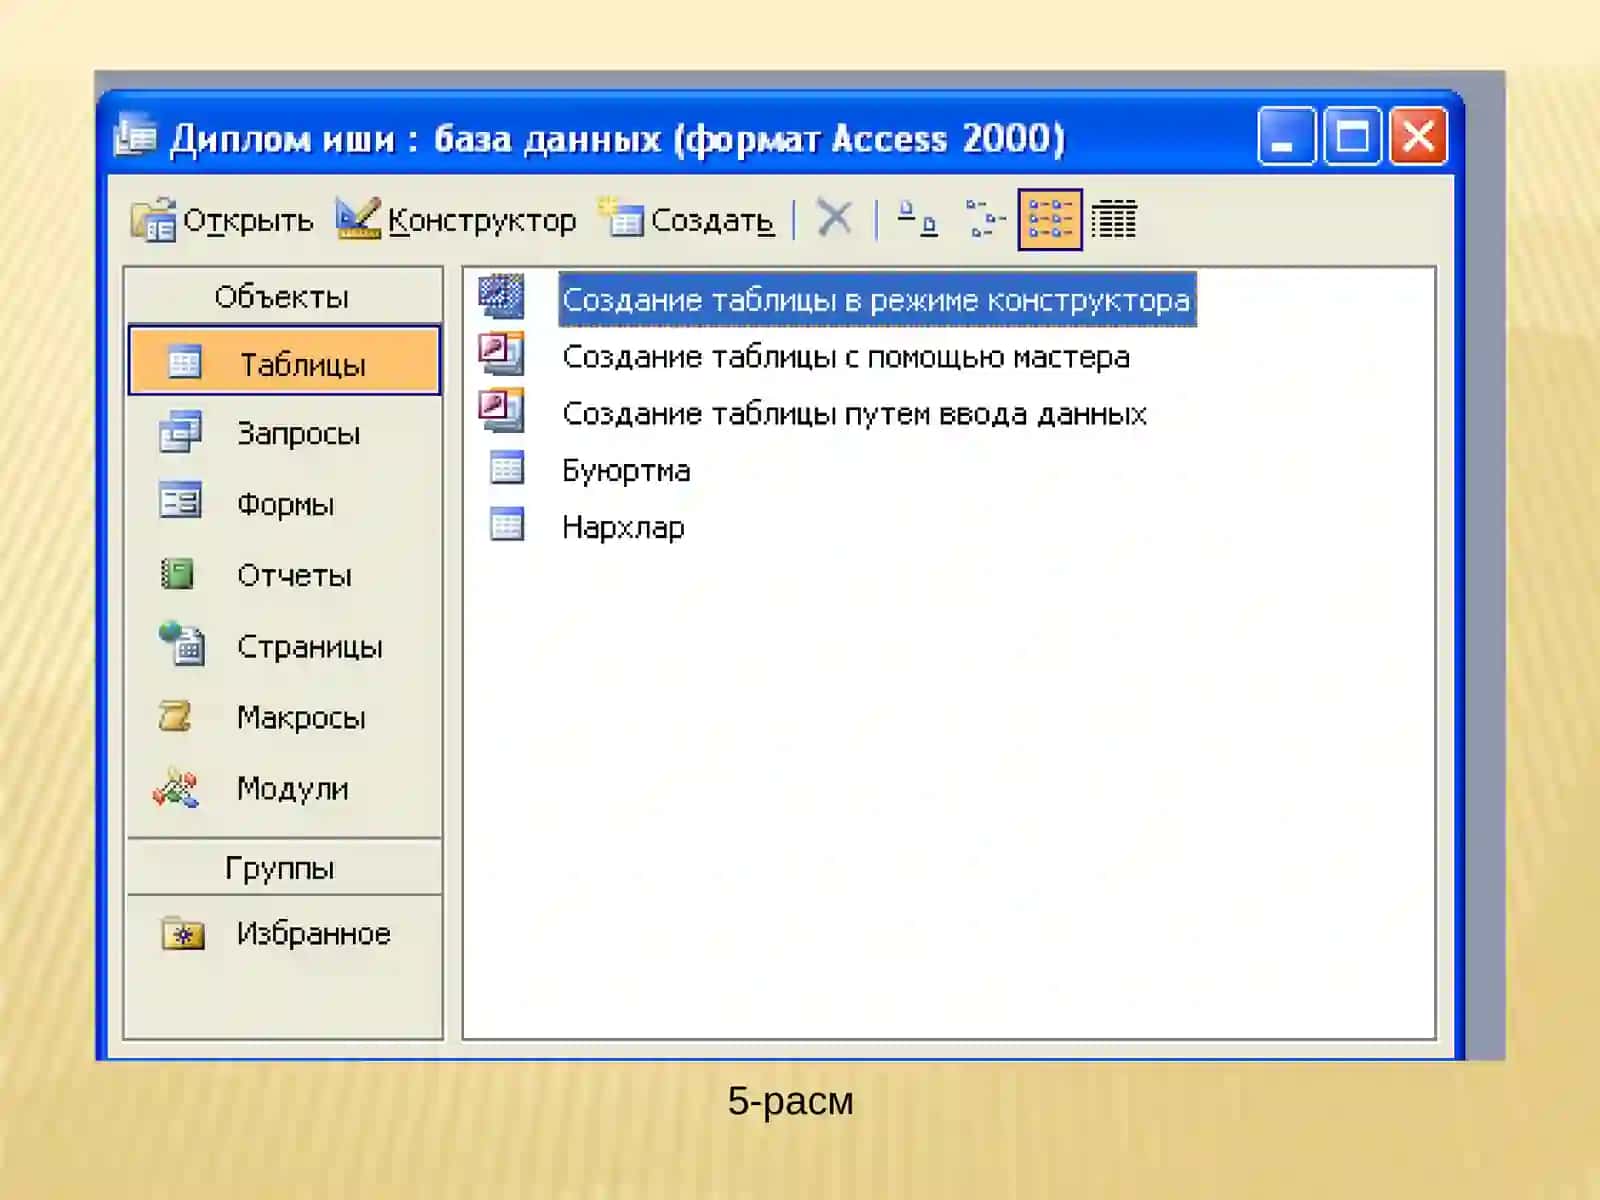Click the Страницы globe-page icon
1600x1200 pixels.
coord(182,643)
